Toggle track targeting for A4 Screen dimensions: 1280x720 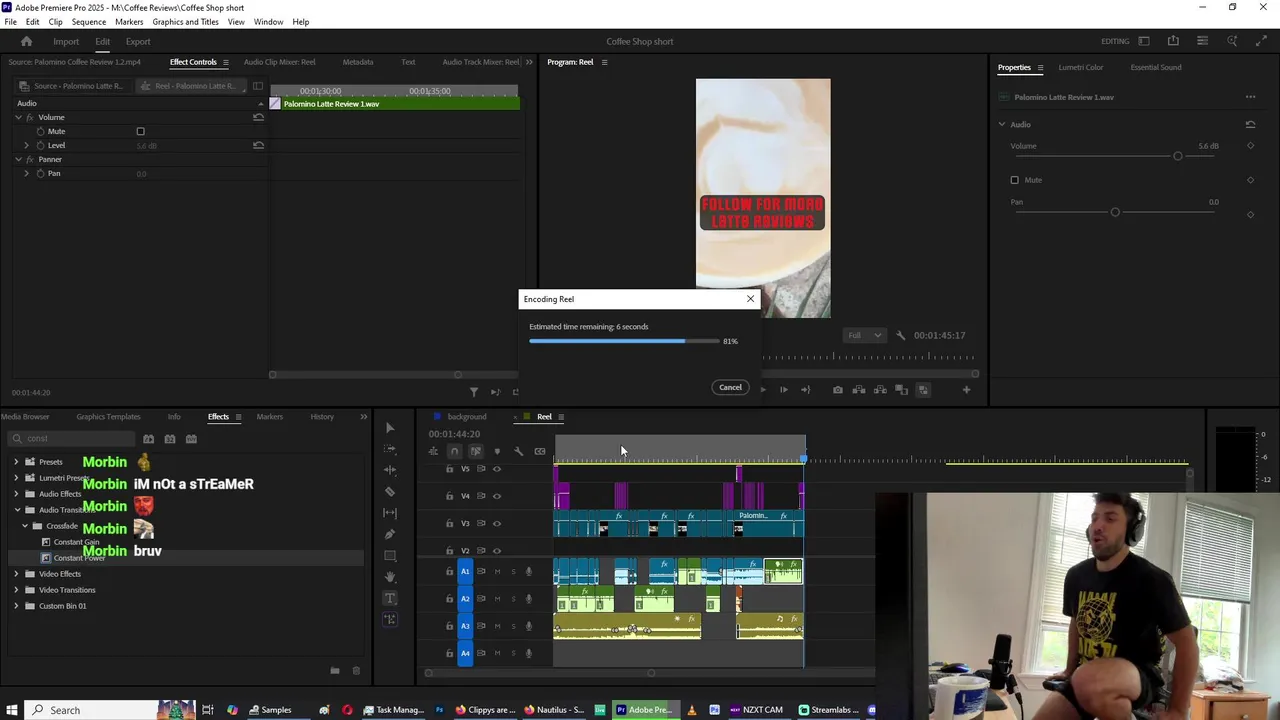[465, 653]
